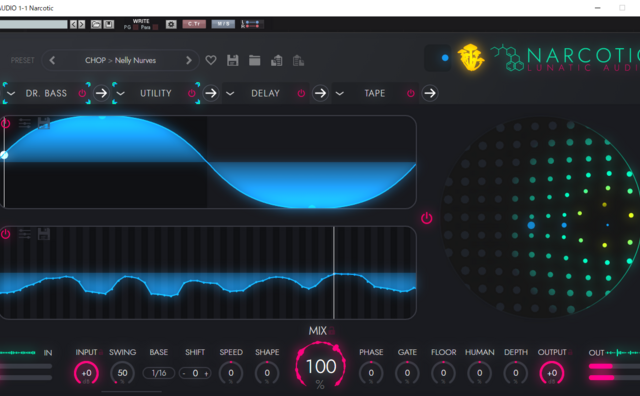640x396 pixels.
Task: Route DR. BASS onward with its arrow
Action: coord(101,93)
